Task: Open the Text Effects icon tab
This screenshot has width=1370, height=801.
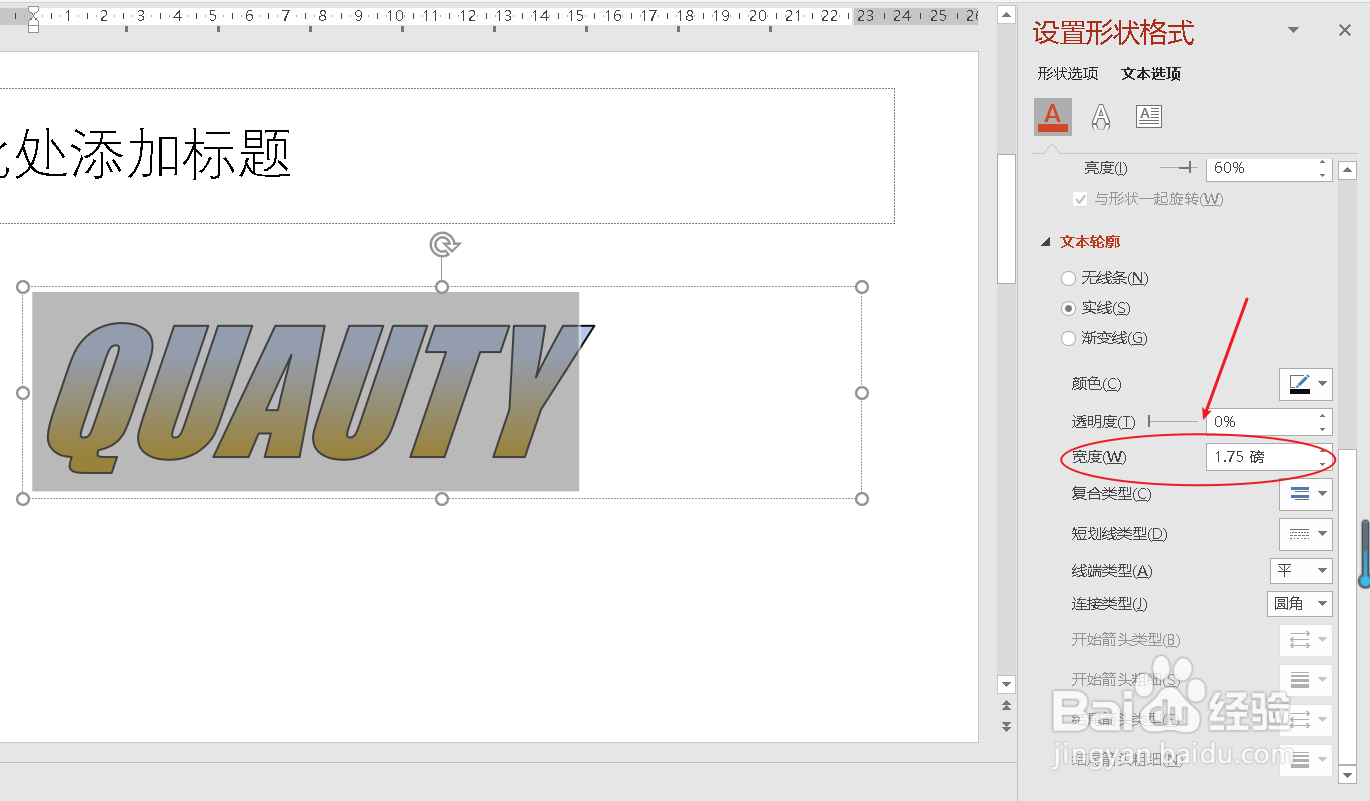Action: point(1101,117)
